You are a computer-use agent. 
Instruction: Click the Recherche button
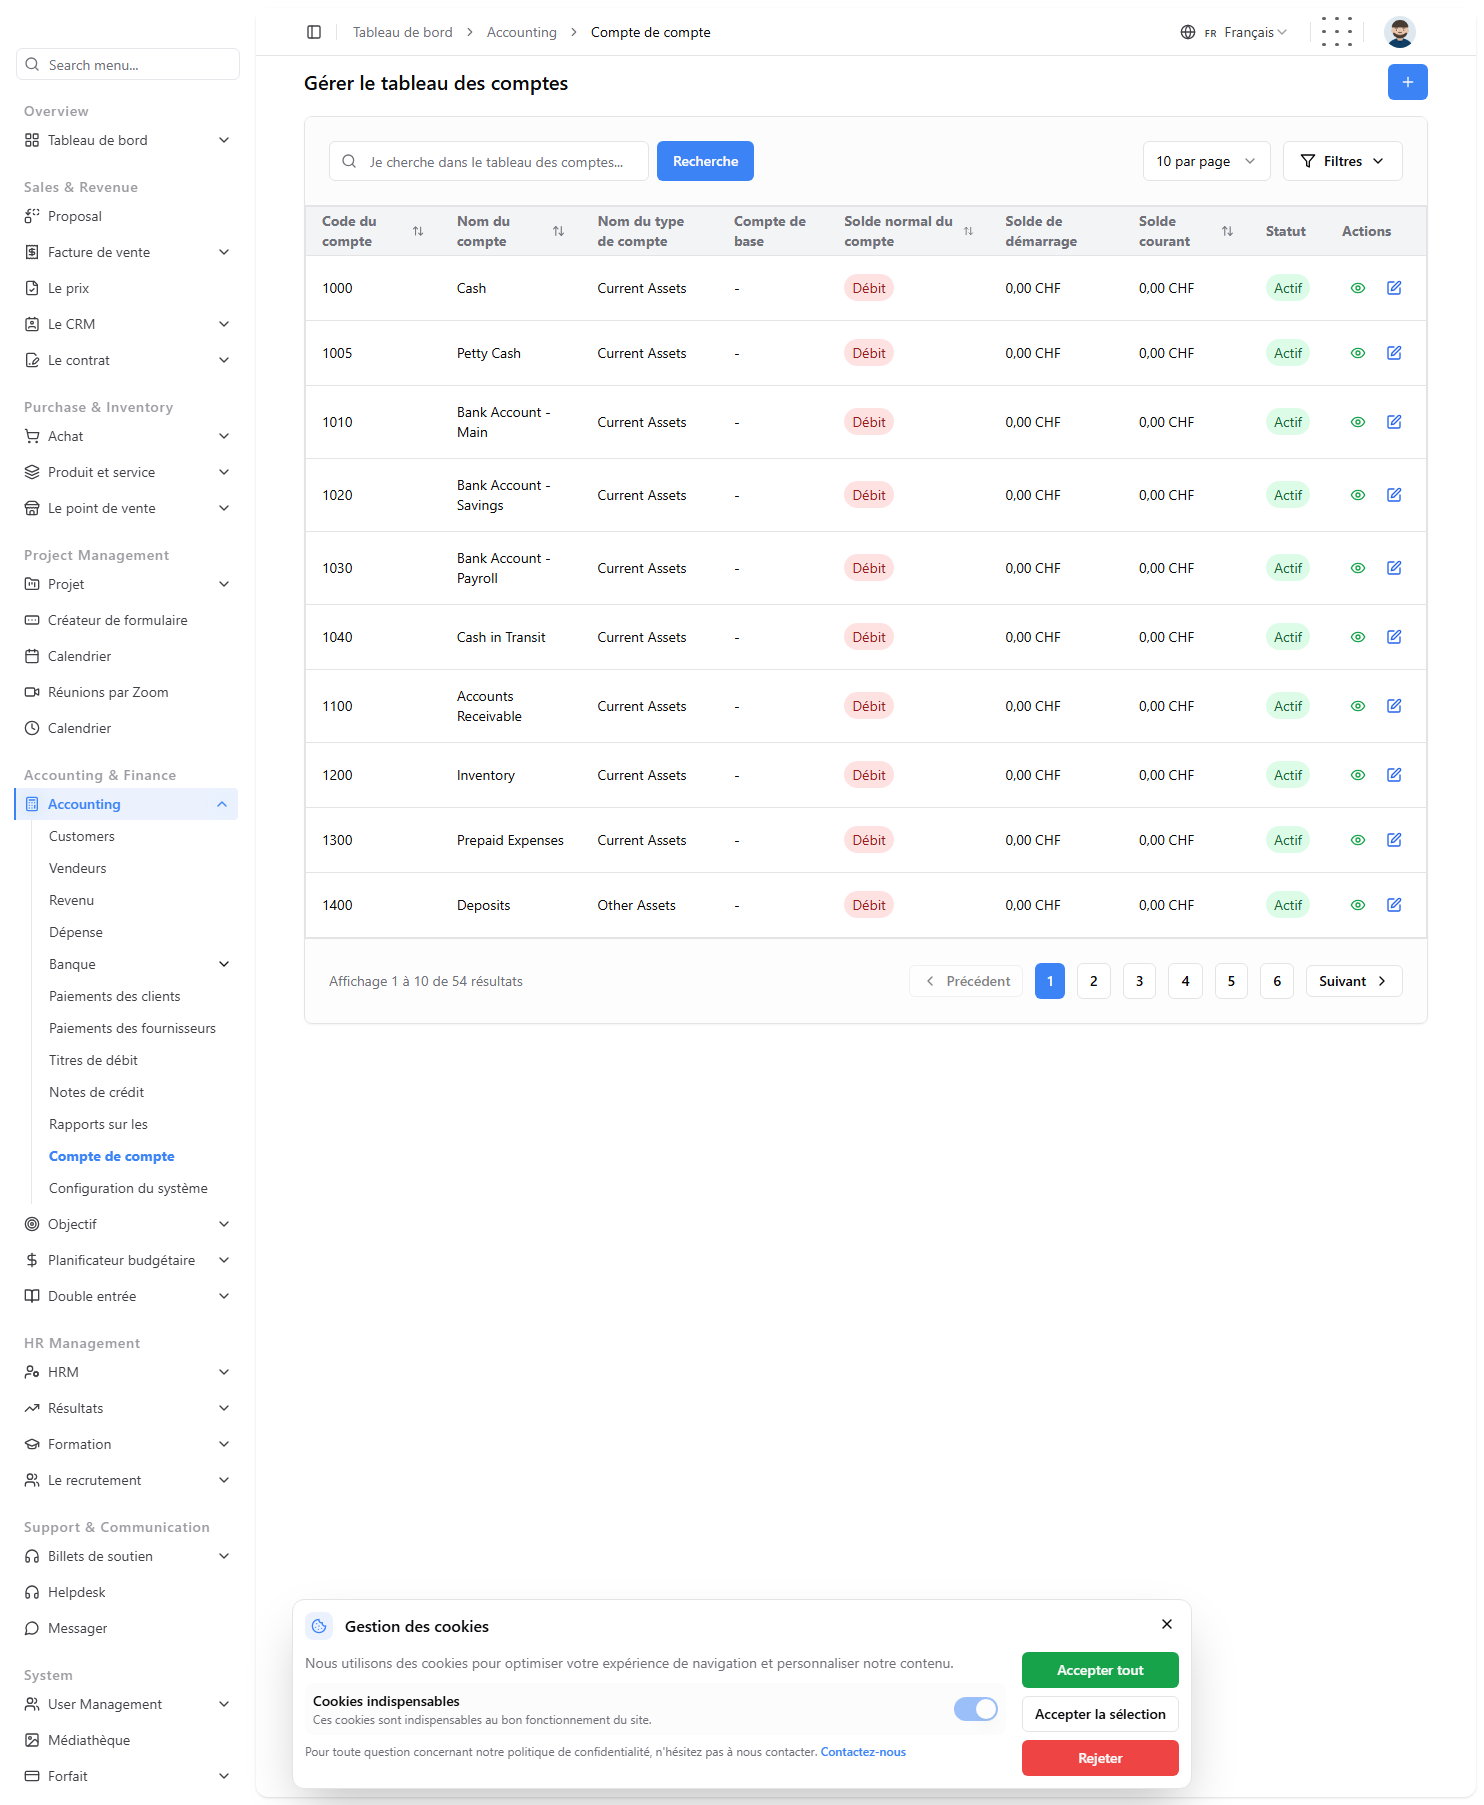tap(705, 161)
